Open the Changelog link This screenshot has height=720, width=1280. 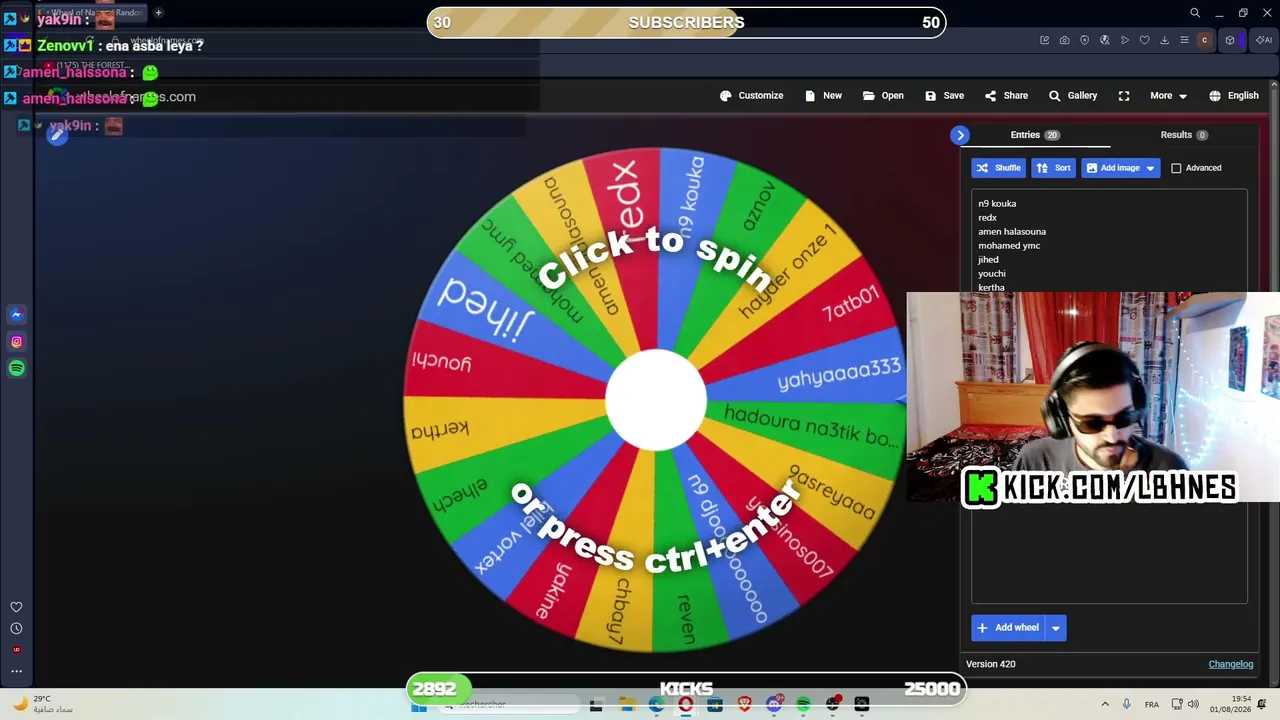1230,664
